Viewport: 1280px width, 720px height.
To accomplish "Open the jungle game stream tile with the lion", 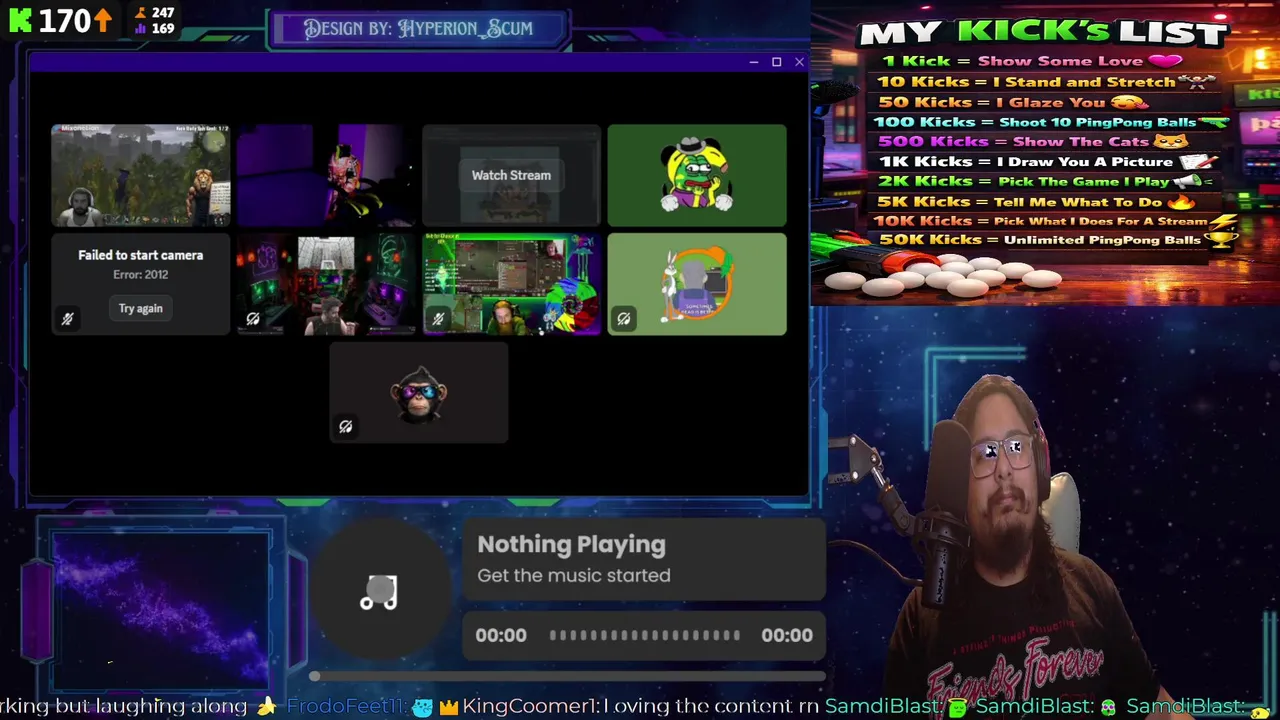I will (141, 176).
